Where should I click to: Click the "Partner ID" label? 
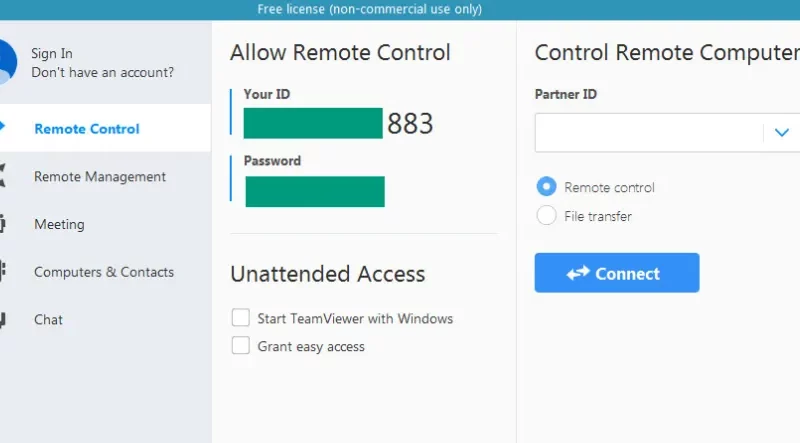click(566, 94)
